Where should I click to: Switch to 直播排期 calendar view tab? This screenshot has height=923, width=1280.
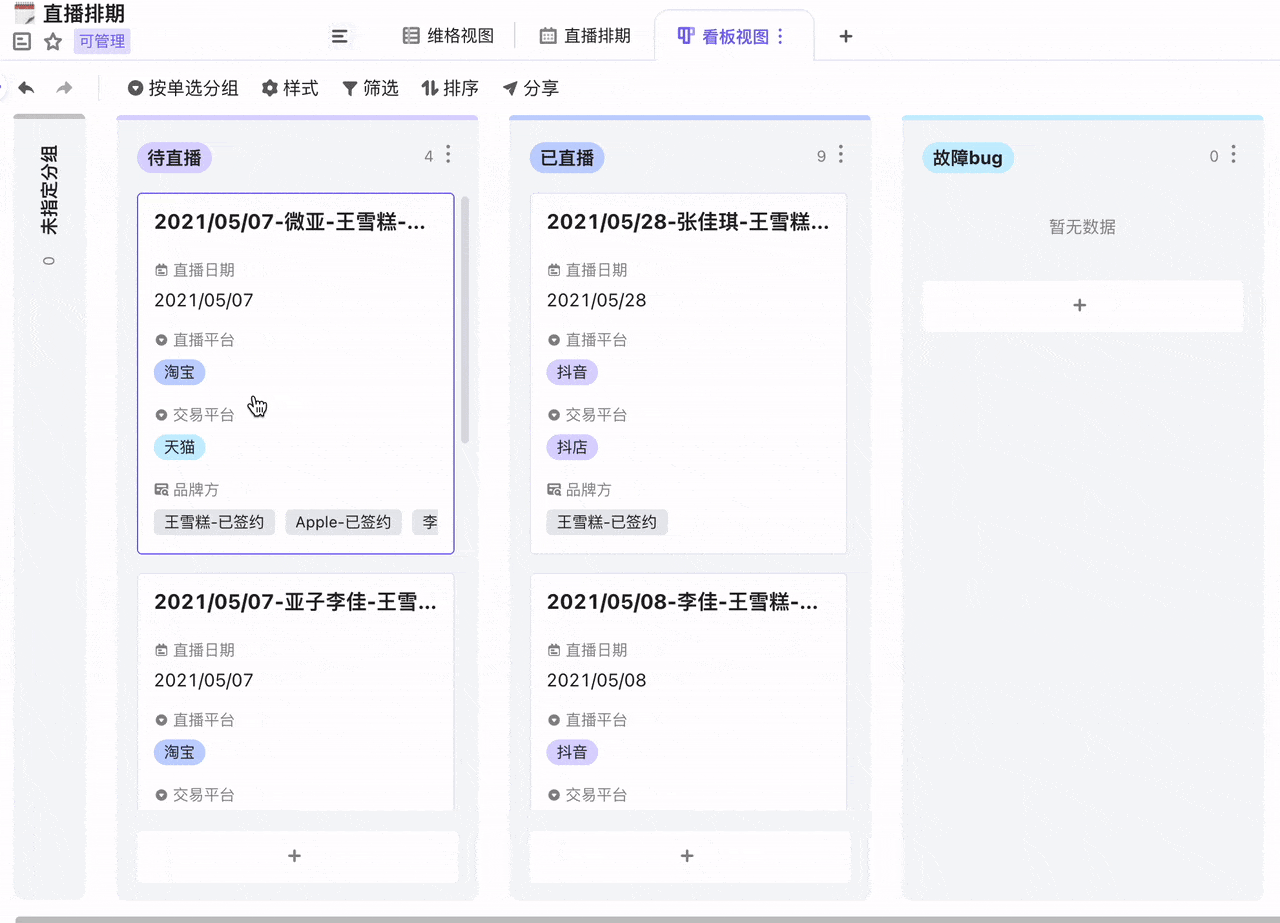[x=585, y=36]
